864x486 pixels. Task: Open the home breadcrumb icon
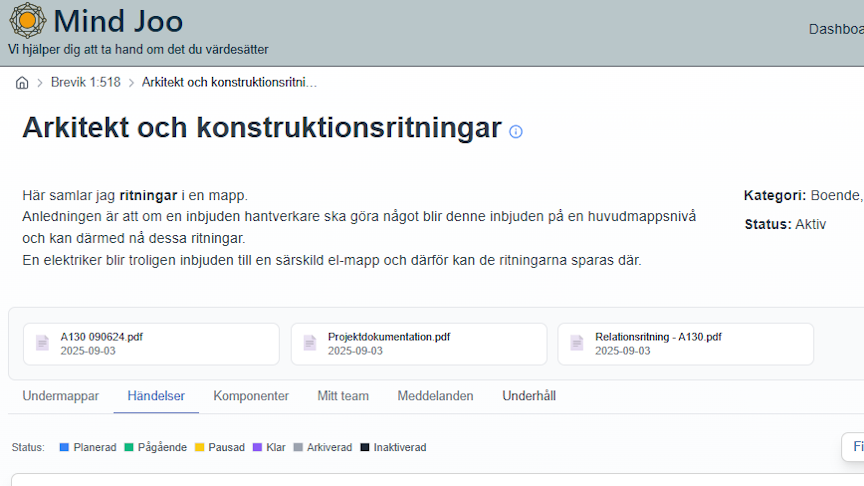[x=22, y=83]
